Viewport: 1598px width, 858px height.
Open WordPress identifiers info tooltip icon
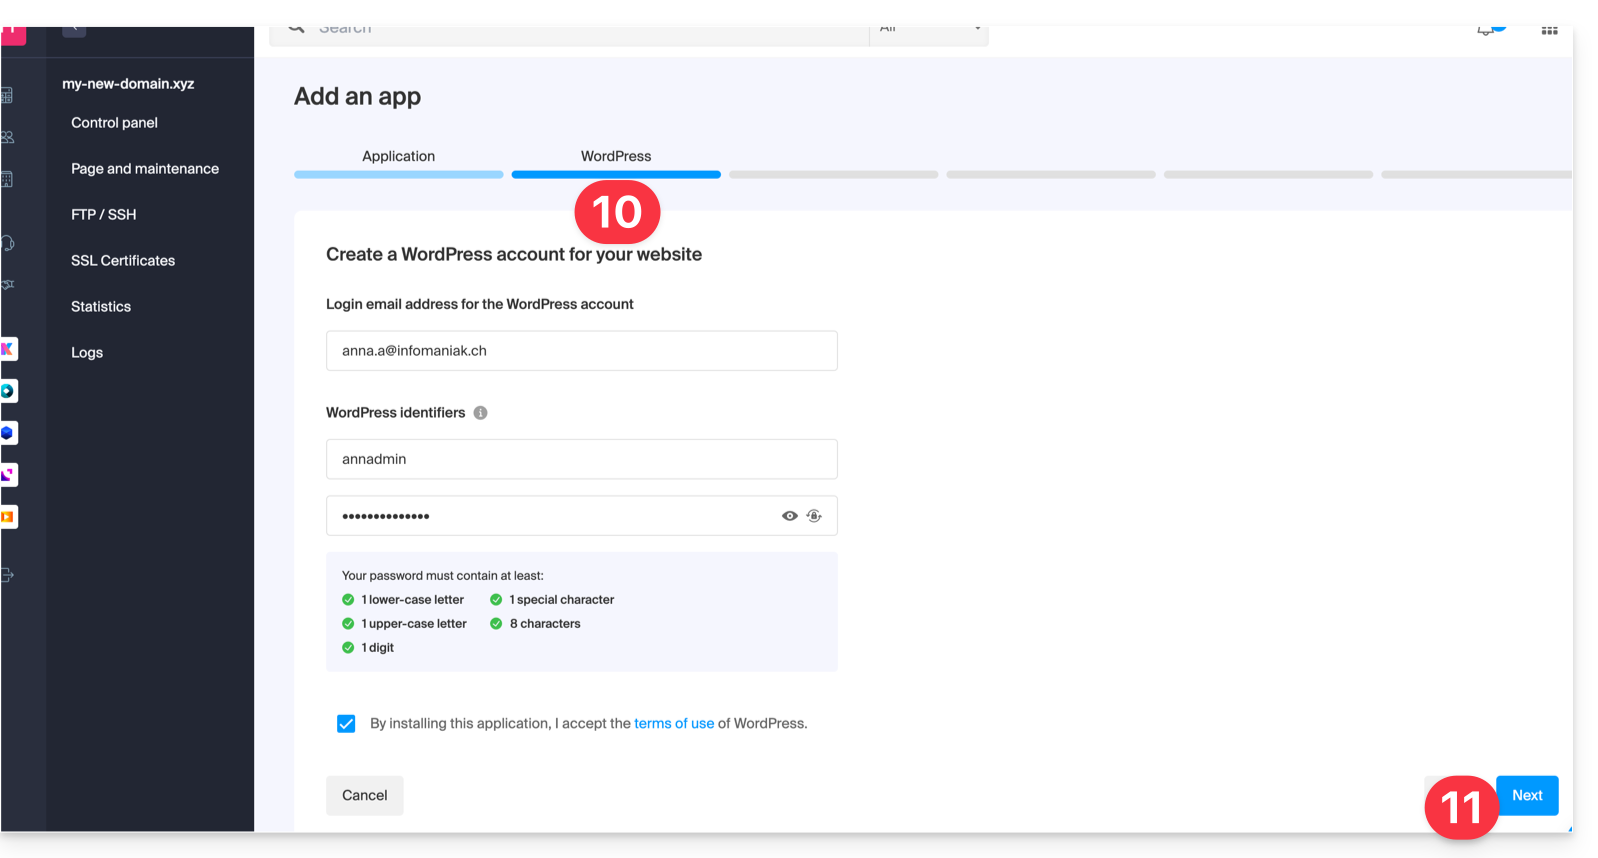pyautogui.click(x=480, y=413)
